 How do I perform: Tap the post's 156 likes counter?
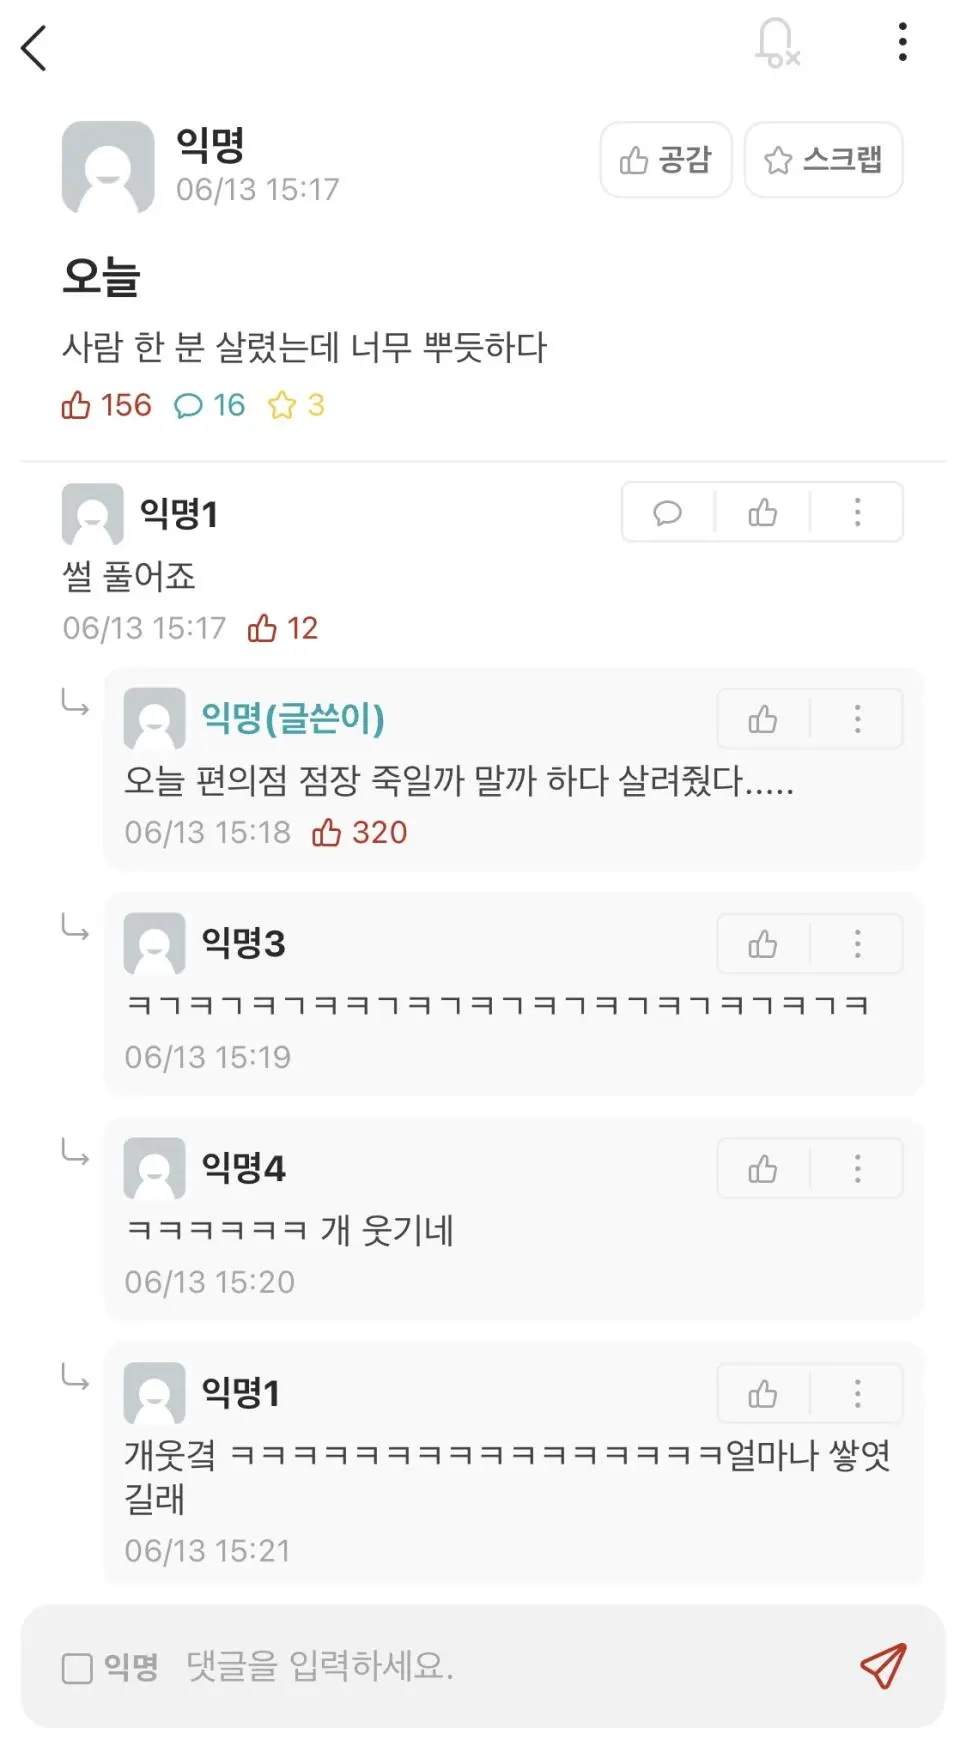tap(107, 405)
